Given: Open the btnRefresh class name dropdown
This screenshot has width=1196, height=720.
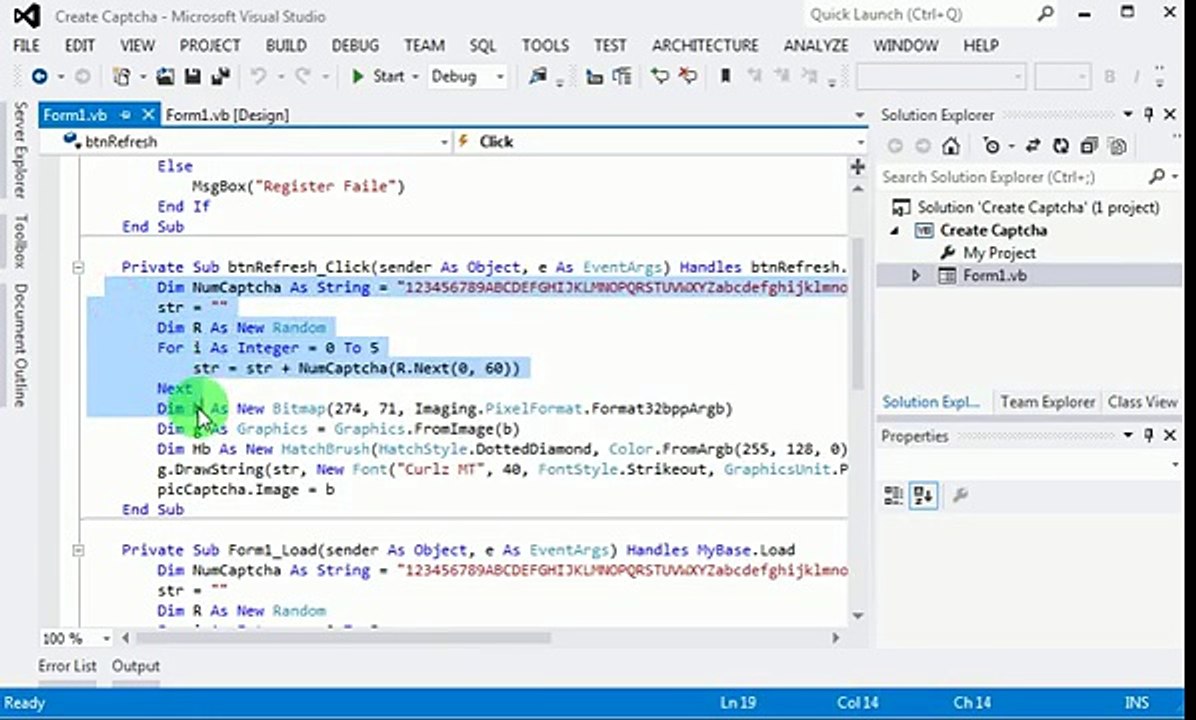Looking at the screenshot, I should pyautogui.click(x=444, y=142).
